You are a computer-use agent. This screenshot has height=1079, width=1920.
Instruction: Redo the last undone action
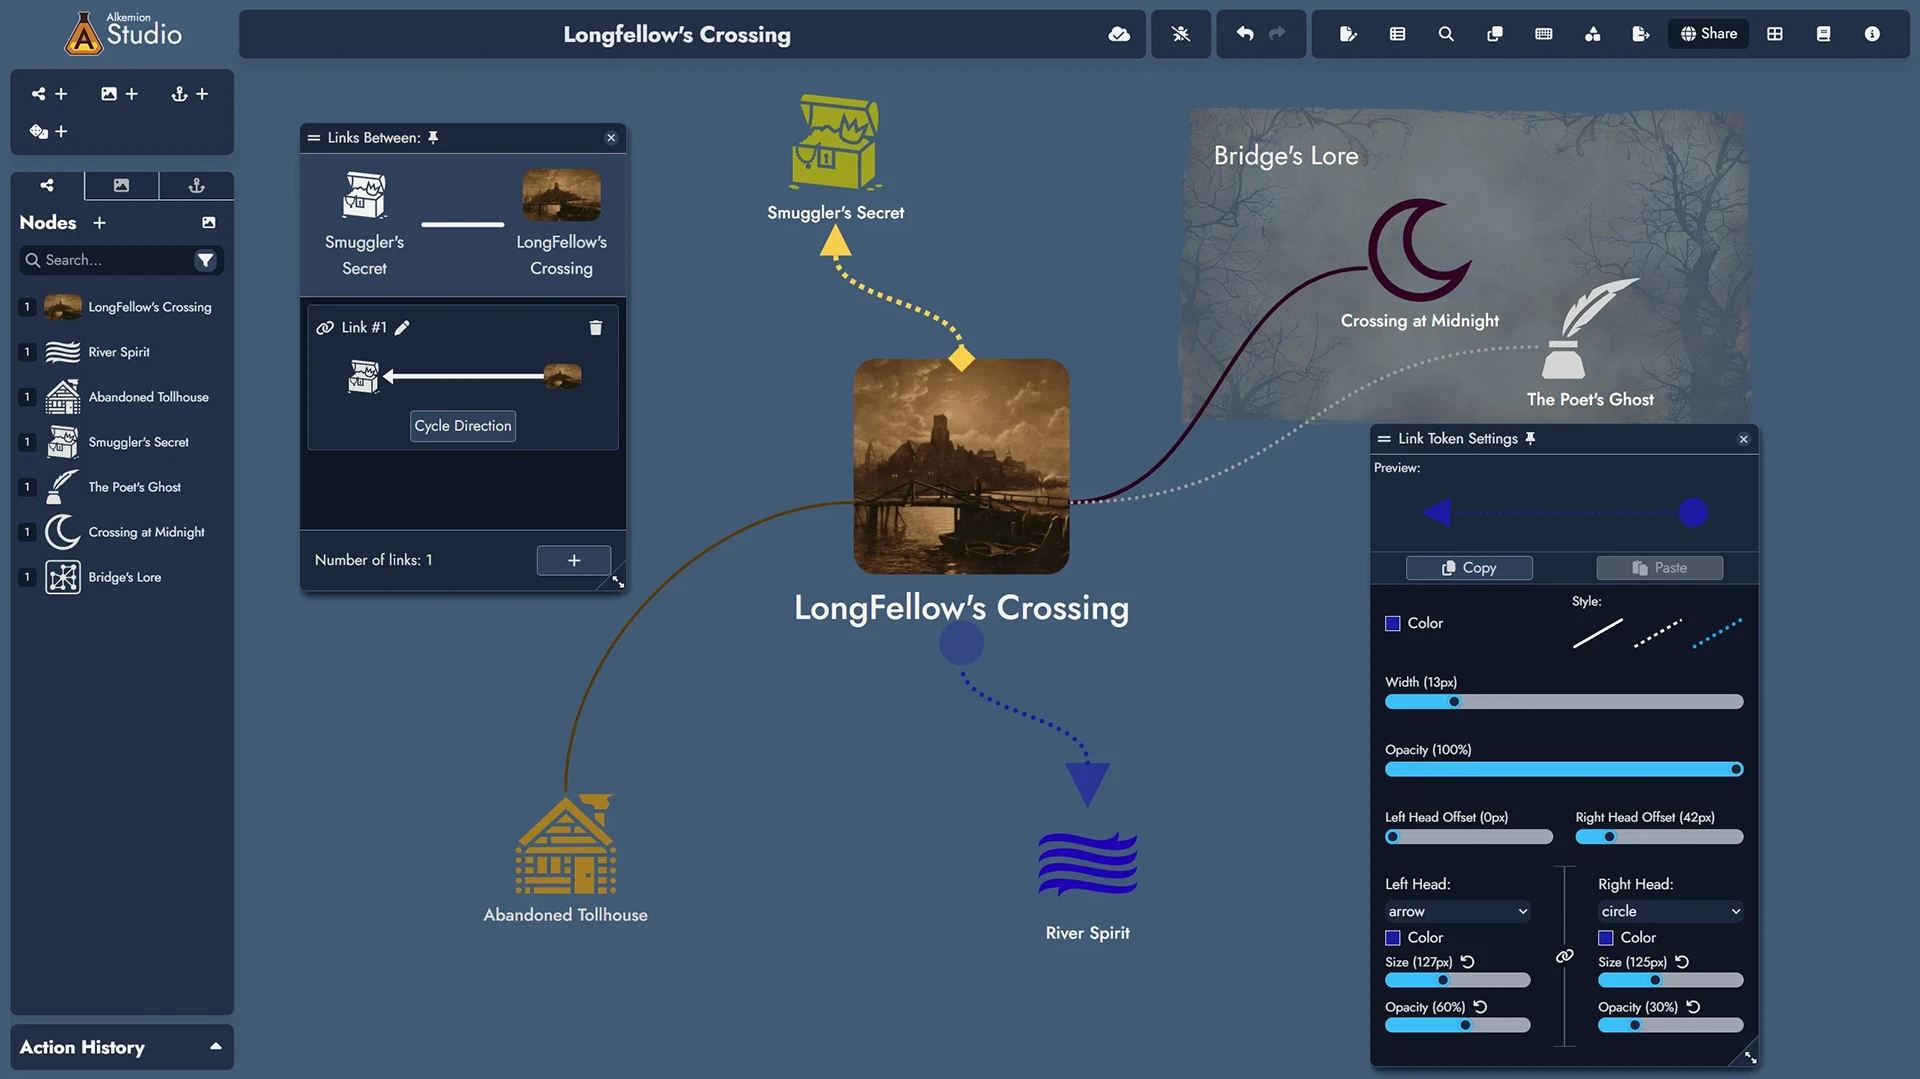(1277, 33)
